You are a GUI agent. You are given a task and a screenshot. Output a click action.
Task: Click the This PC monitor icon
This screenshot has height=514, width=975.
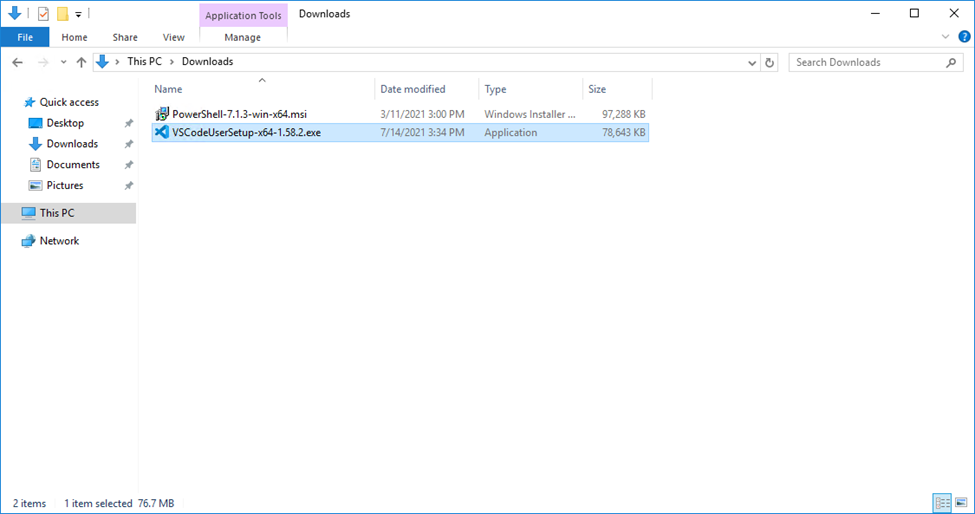[28, 213]
